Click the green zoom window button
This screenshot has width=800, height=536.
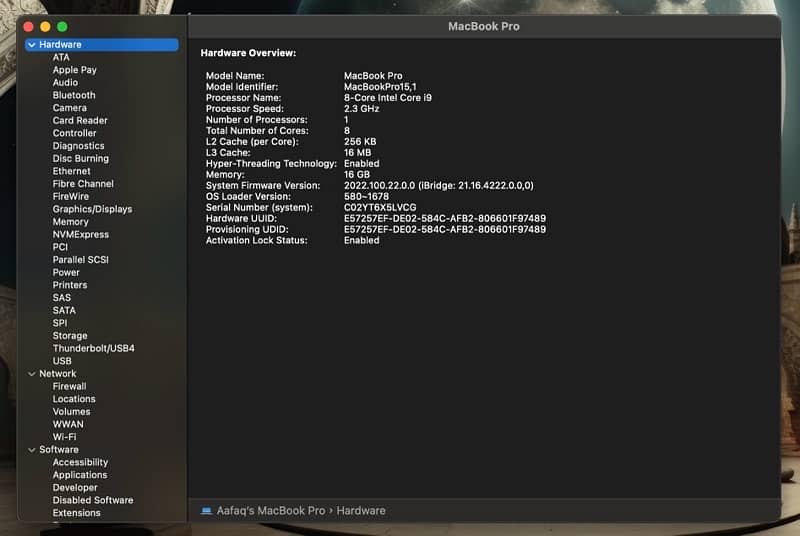point(62,26)
